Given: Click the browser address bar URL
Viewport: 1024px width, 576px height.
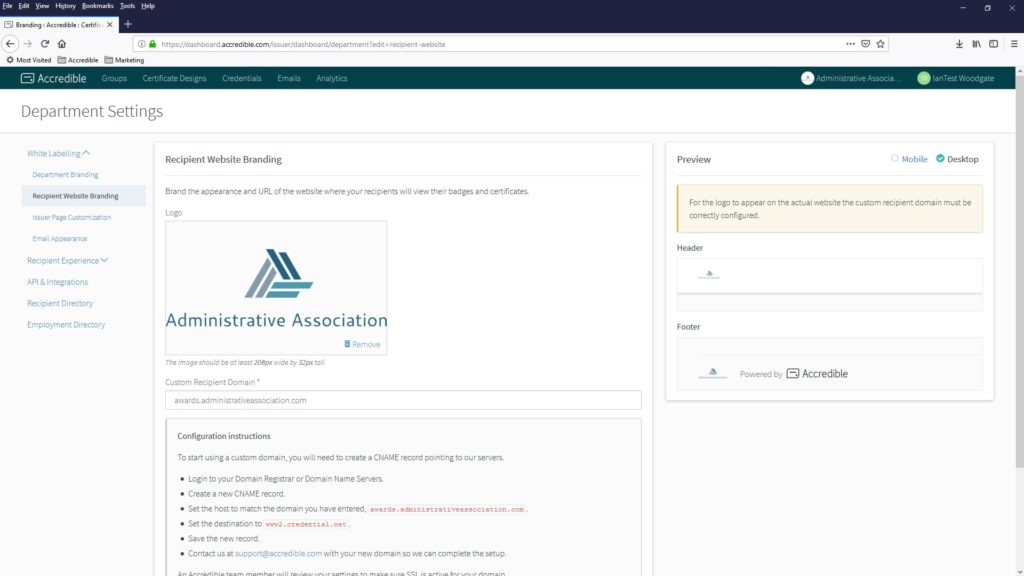Looking at the screenshot, I should (303, 44).
